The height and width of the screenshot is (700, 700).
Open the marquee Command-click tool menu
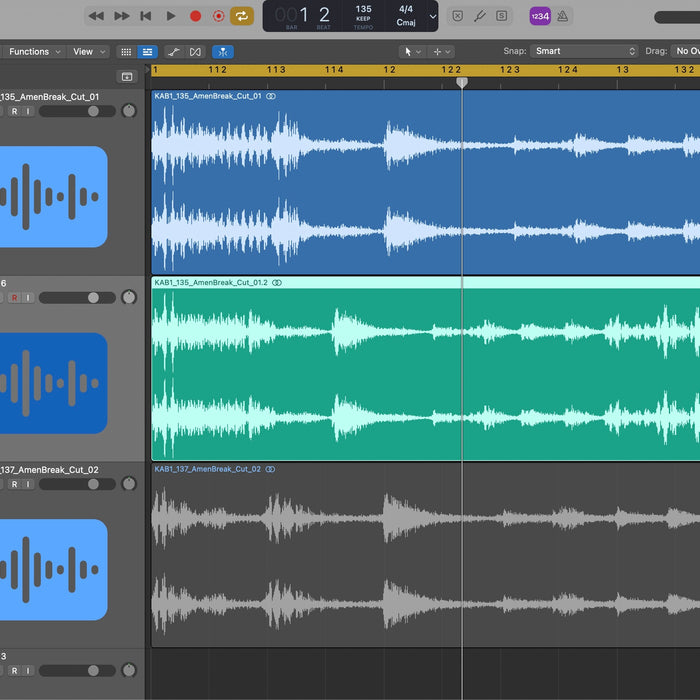click(441, 52)
